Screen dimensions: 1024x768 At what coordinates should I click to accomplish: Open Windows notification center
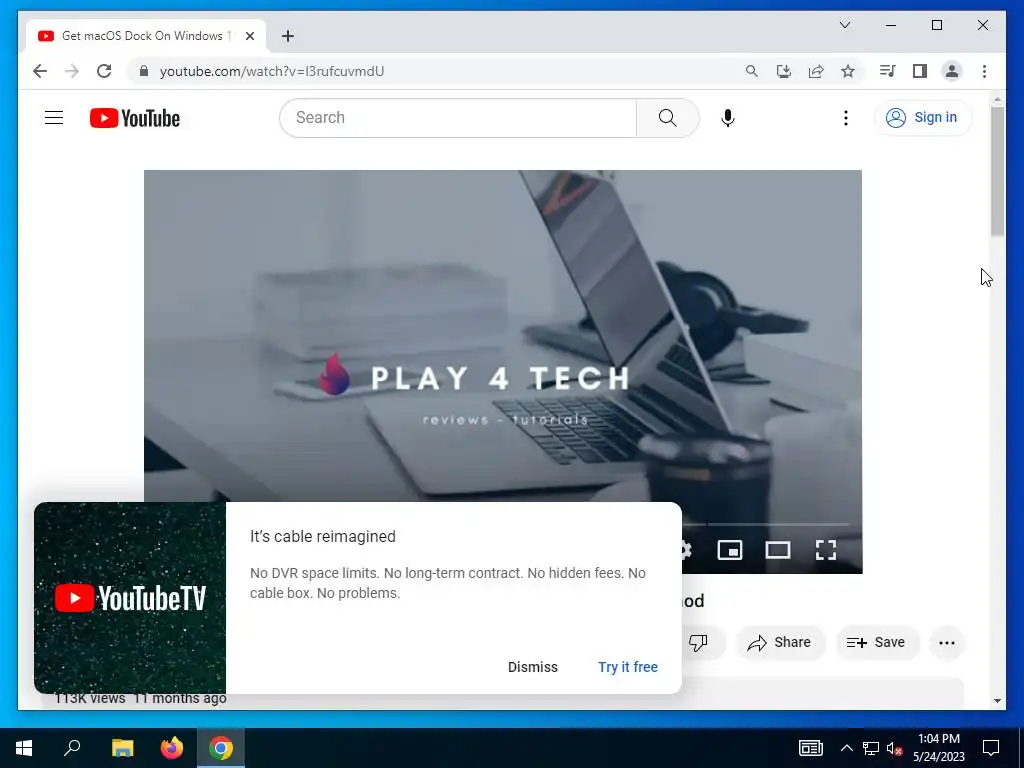991,748
